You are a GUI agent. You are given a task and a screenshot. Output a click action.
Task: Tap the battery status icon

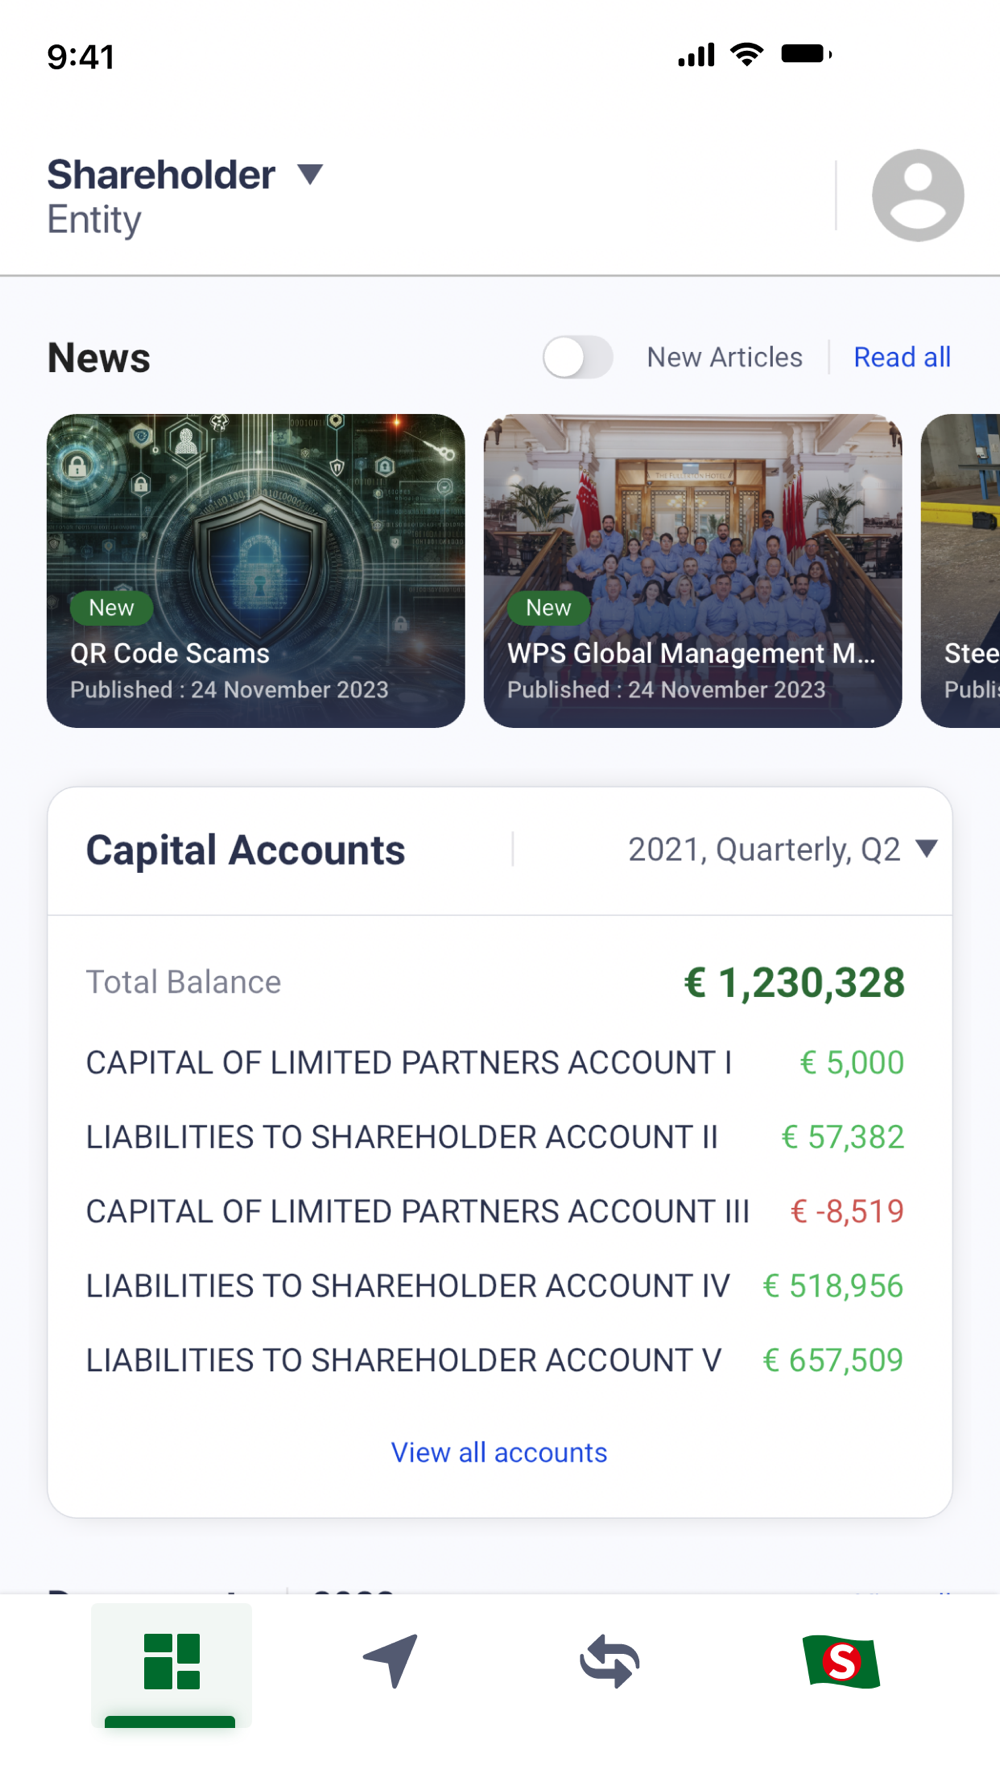(805, 55)
